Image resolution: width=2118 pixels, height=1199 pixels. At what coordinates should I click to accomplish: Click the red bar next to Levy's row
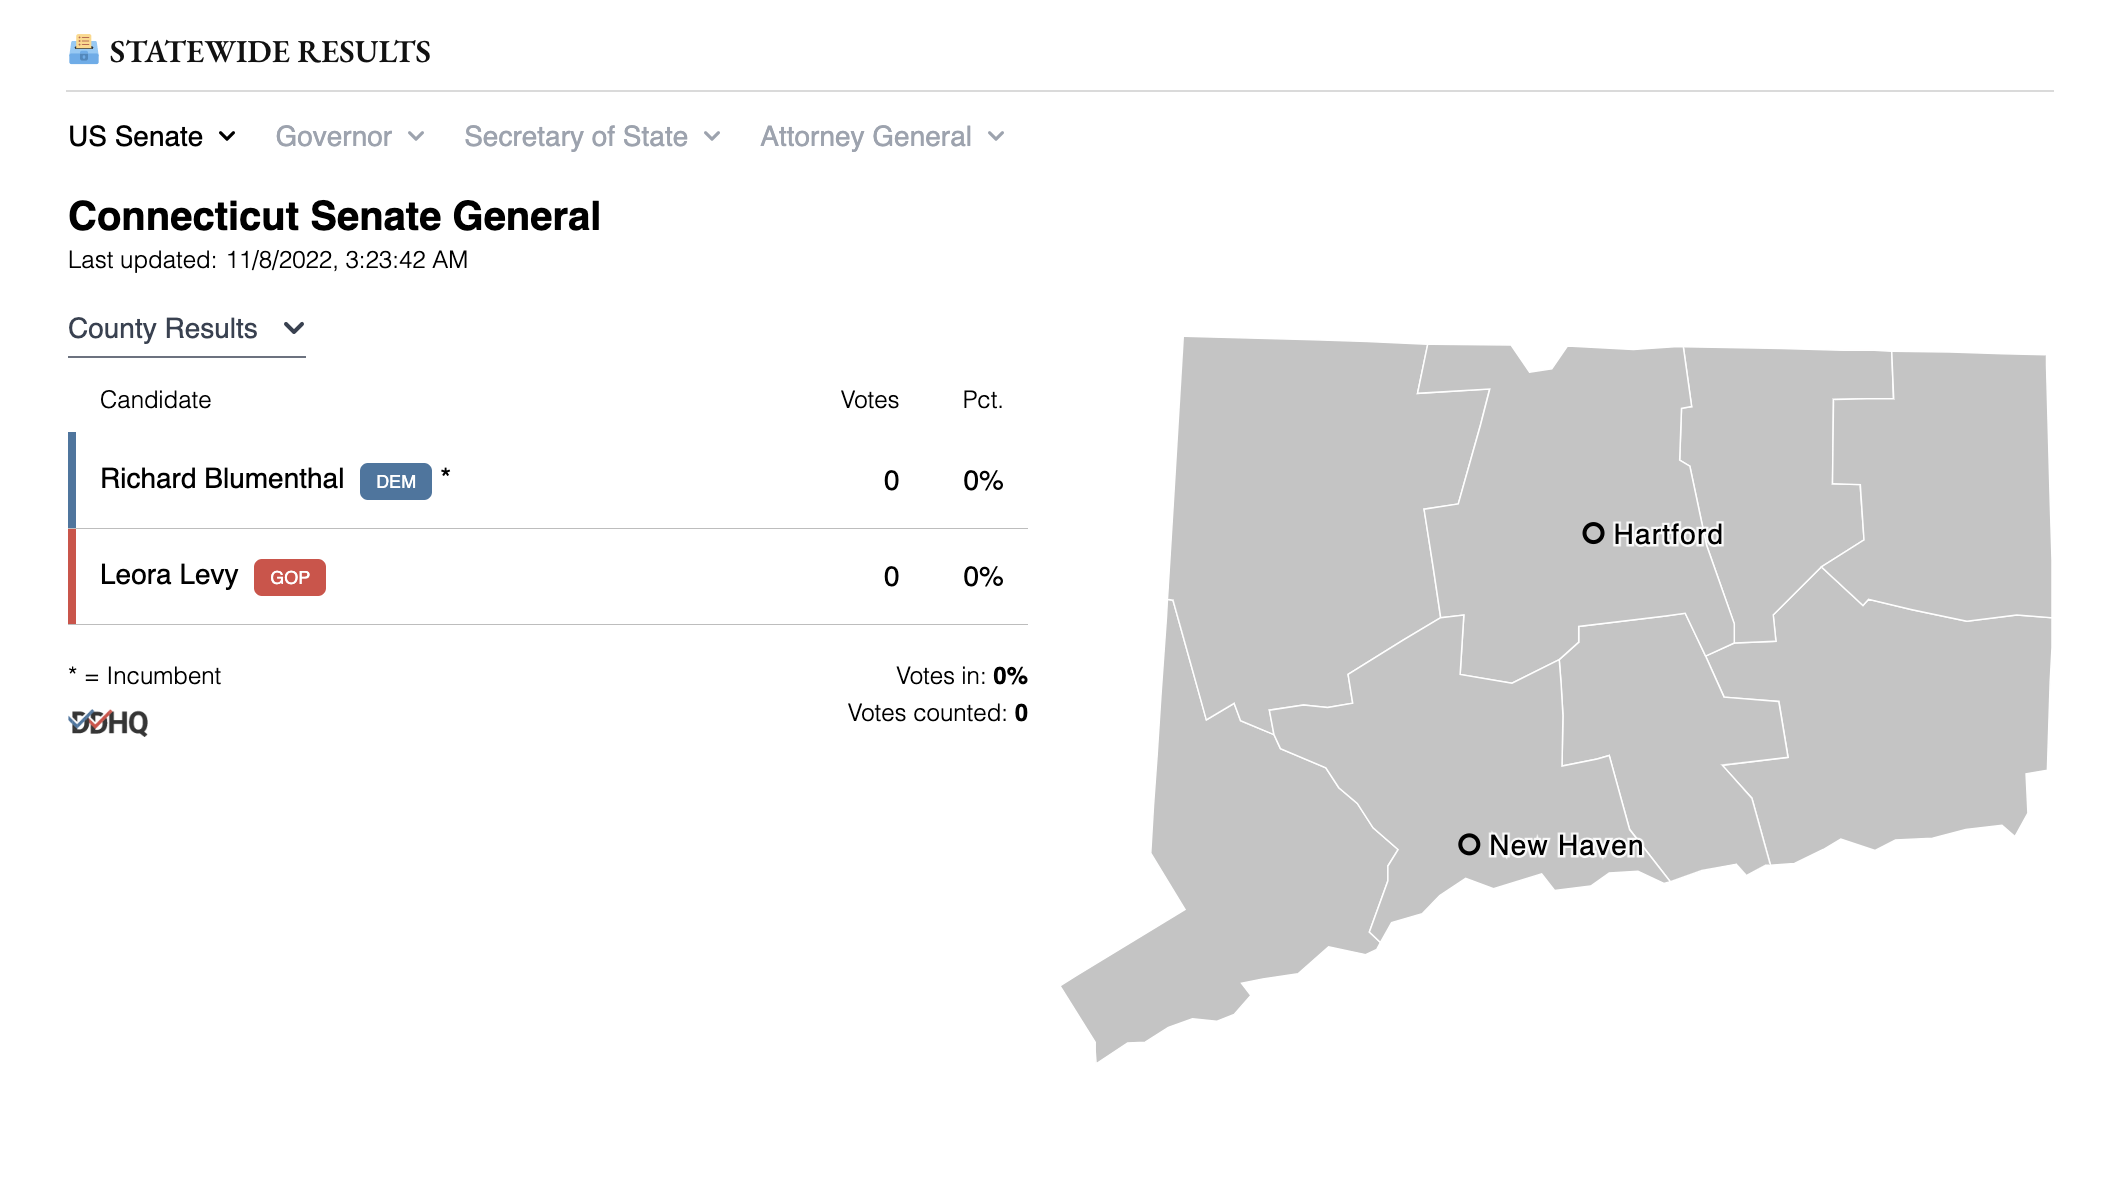click(x=73, y=576)
